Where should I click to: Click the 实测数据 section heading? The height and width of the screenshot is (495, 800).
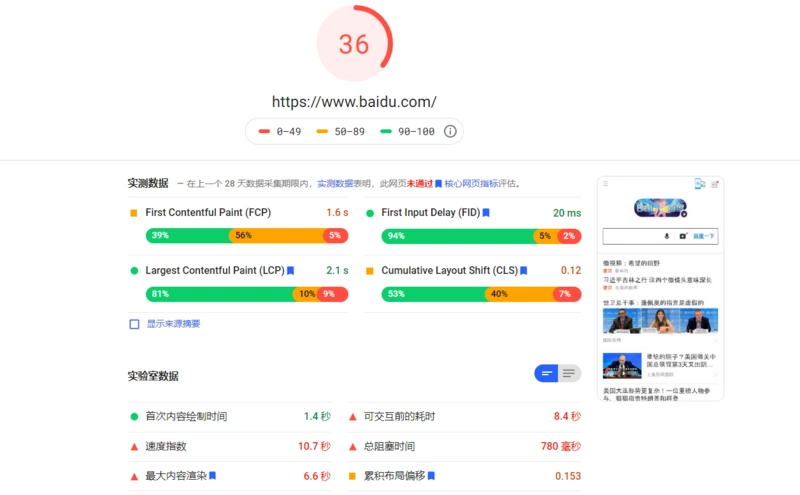(x=148, y=183)
